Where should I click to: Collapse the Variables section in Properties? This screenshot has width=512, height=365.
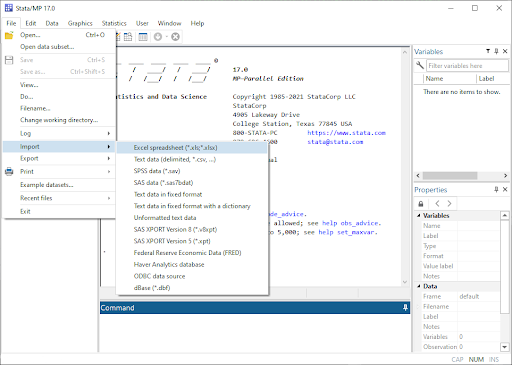coord(419,215)
